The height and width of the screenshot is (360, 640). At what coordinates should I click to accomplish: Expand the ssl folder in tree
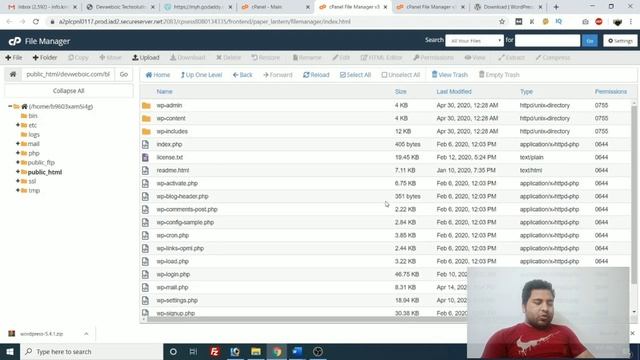click(18, 181)
